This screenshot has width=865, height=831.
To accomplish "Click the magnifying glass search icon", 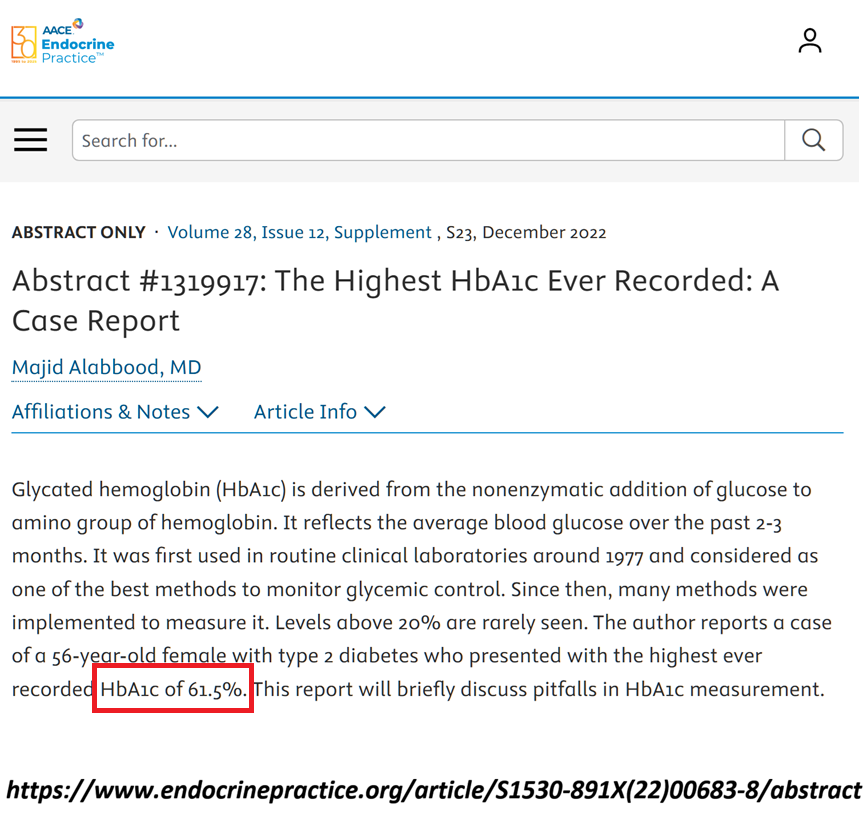I will coord(813,140).
